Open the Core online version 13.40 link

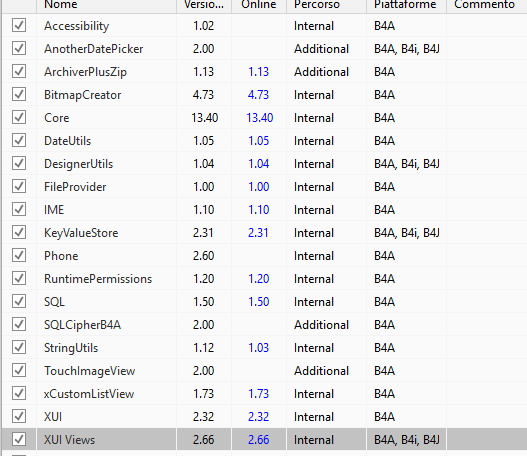coord(259,118)
